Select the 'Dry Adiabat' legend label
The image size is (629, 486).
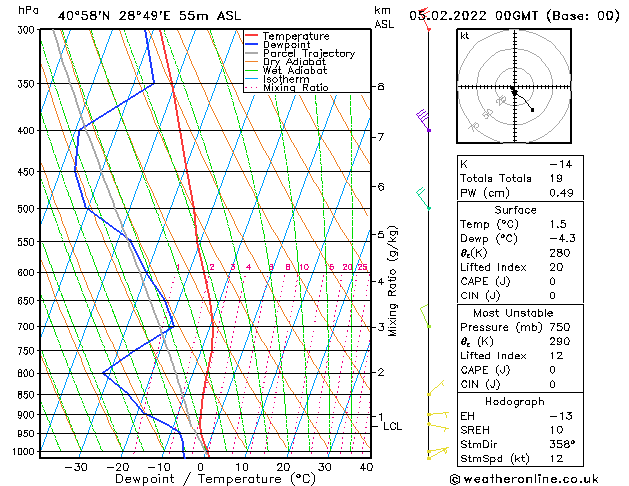click(294, 62)
